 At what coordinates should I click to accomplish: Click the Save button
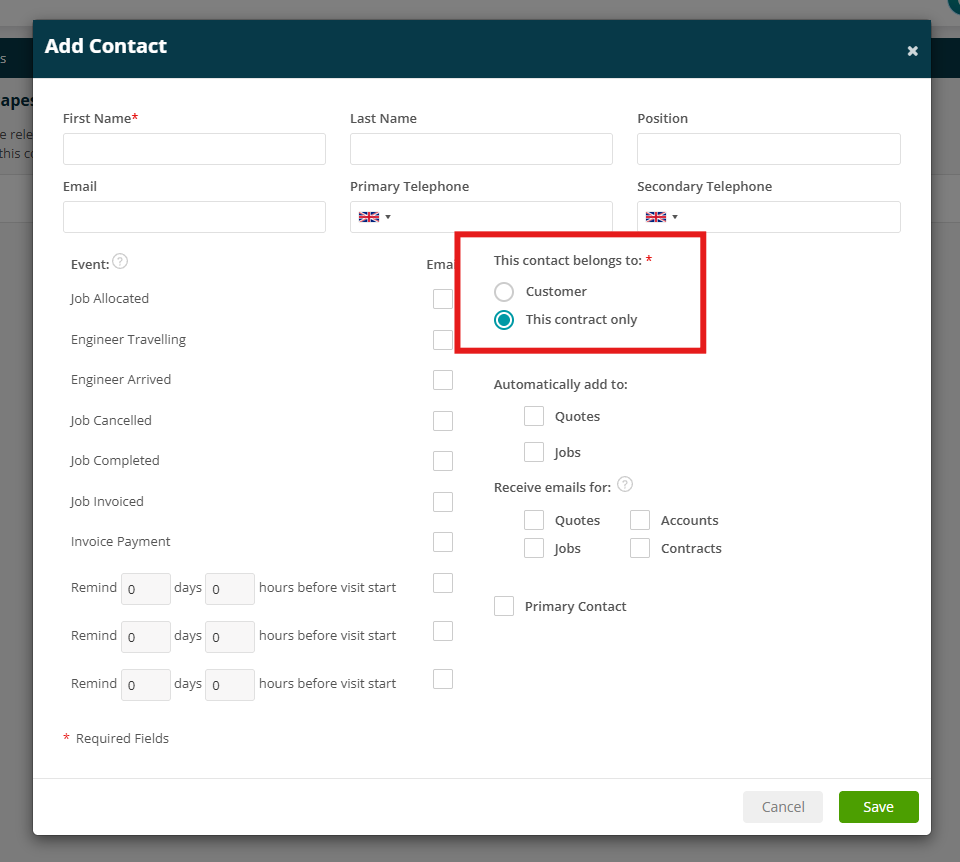(x=879, y=807)
